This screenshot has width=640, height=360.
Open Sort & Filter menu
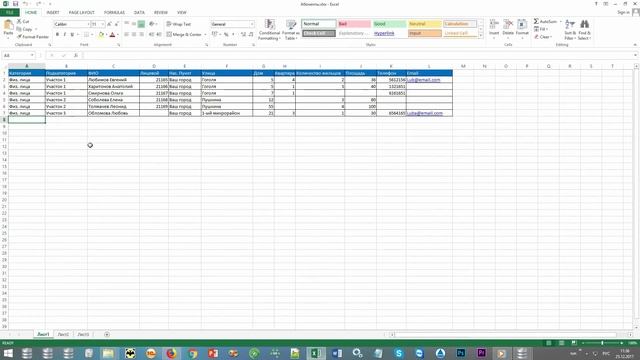point(570,29)
